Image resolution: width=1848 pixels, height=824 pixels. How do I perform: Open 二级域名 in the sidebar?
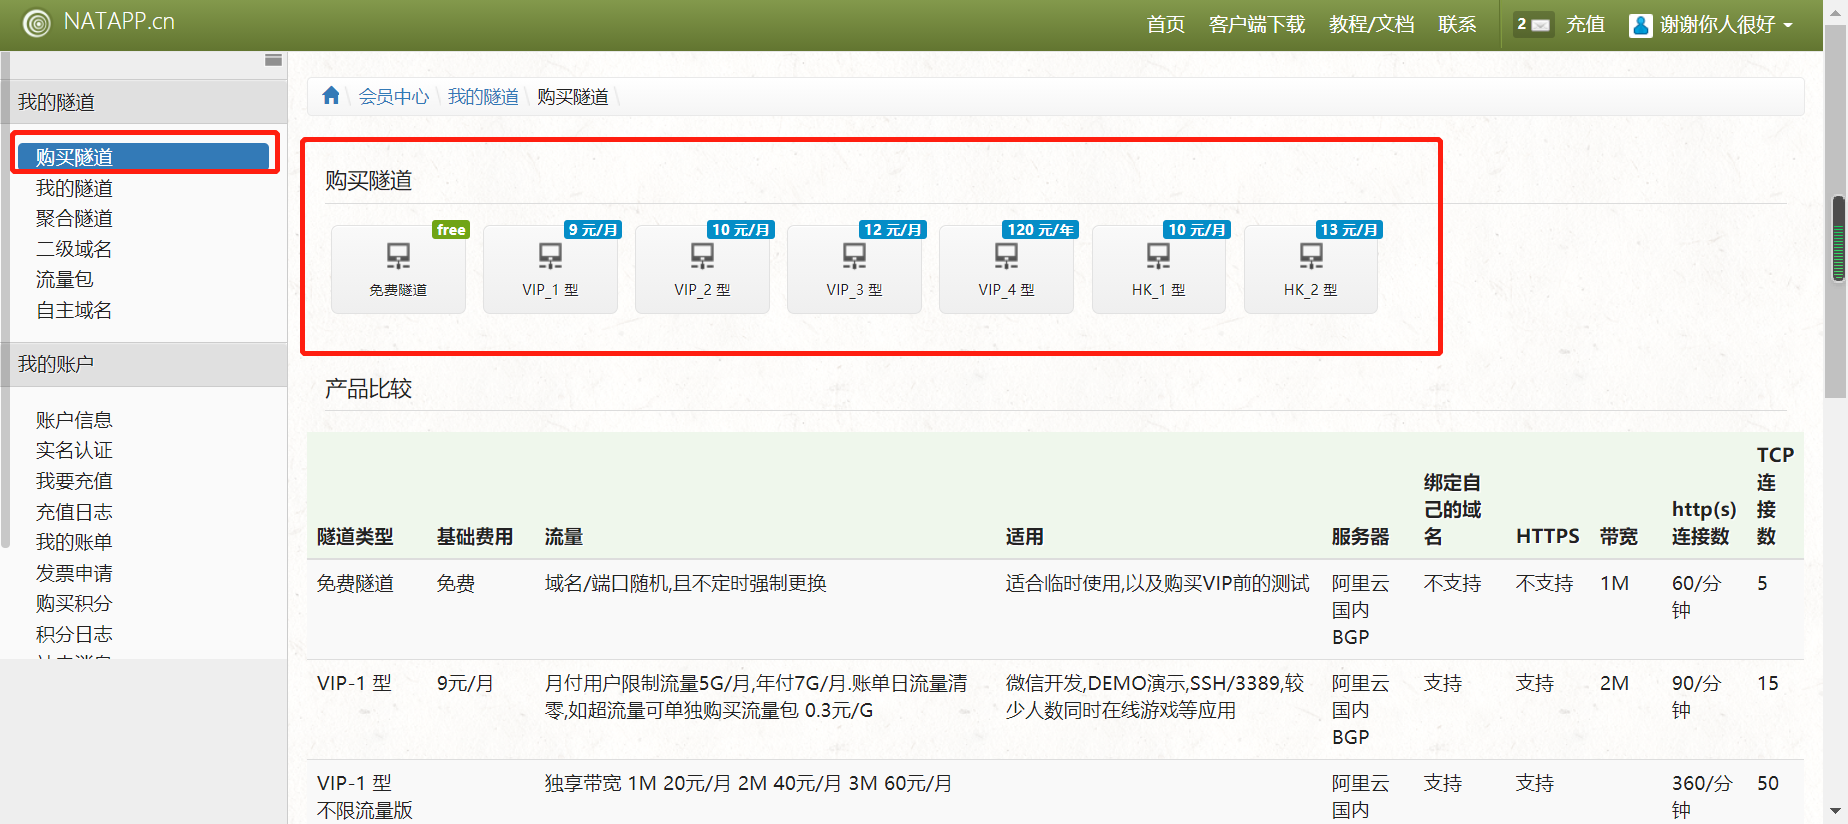tap(74, 249)
